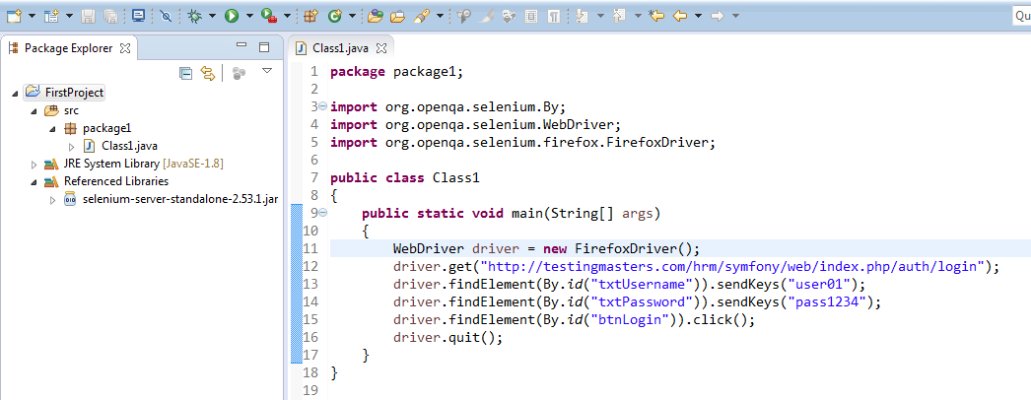Run the program with green Run button

(231, 16)
